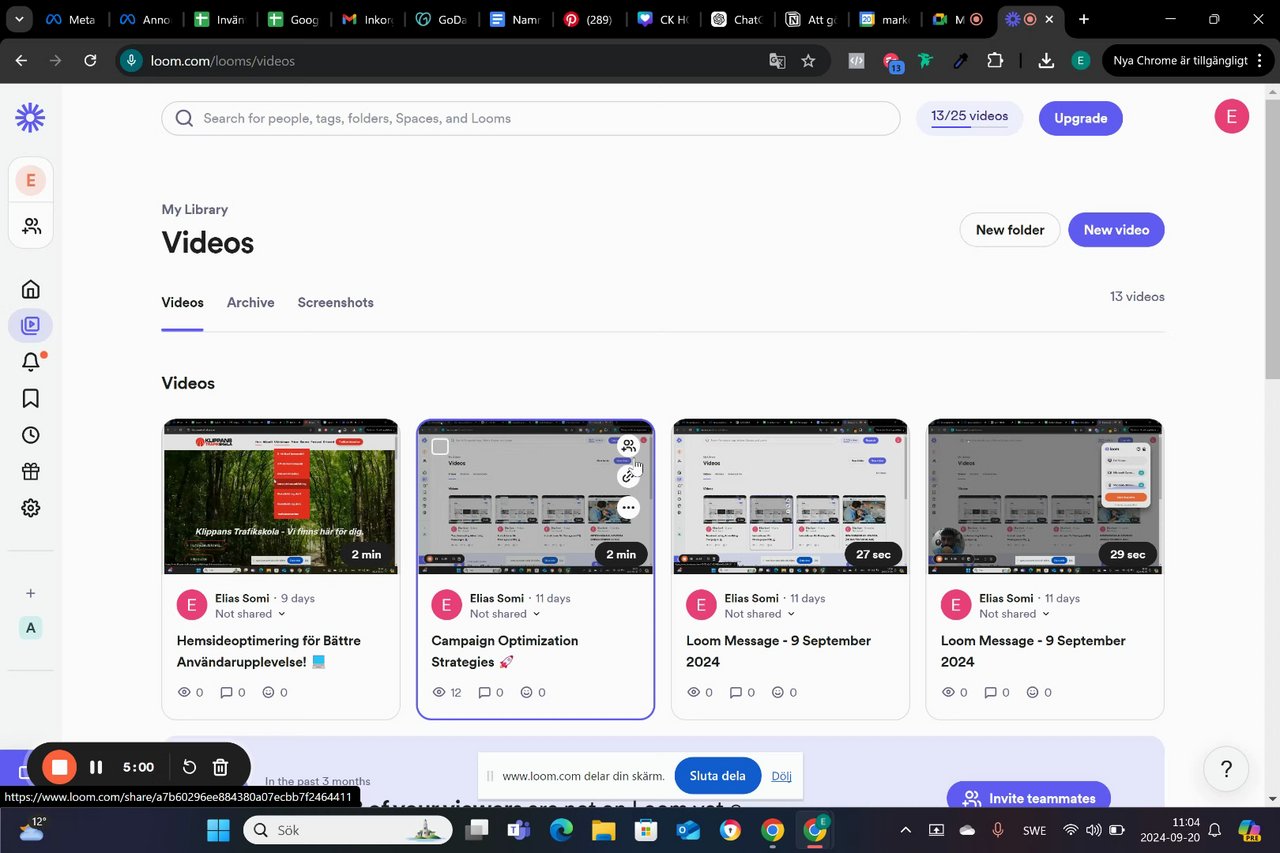
Task: Click the Dölj link in sharing bar
Action: click(781, 776)
